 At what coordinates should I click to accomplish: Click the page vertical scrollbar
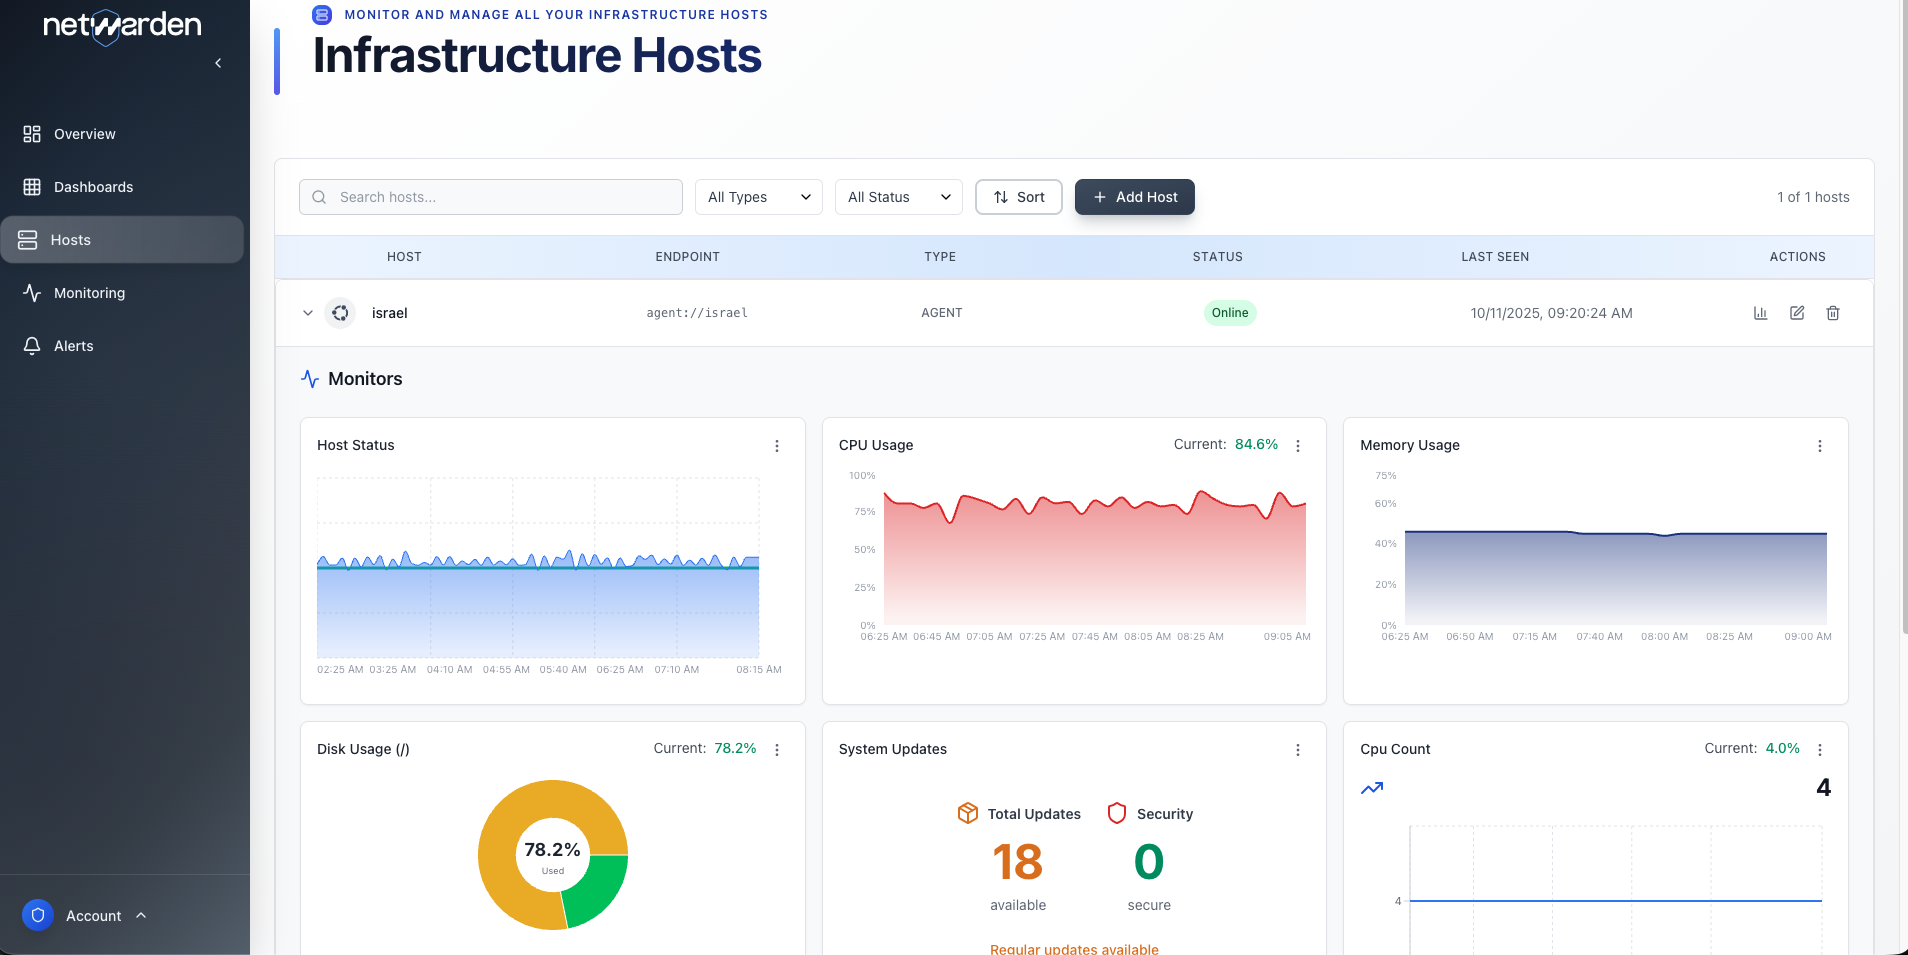tap(1904, 317)
